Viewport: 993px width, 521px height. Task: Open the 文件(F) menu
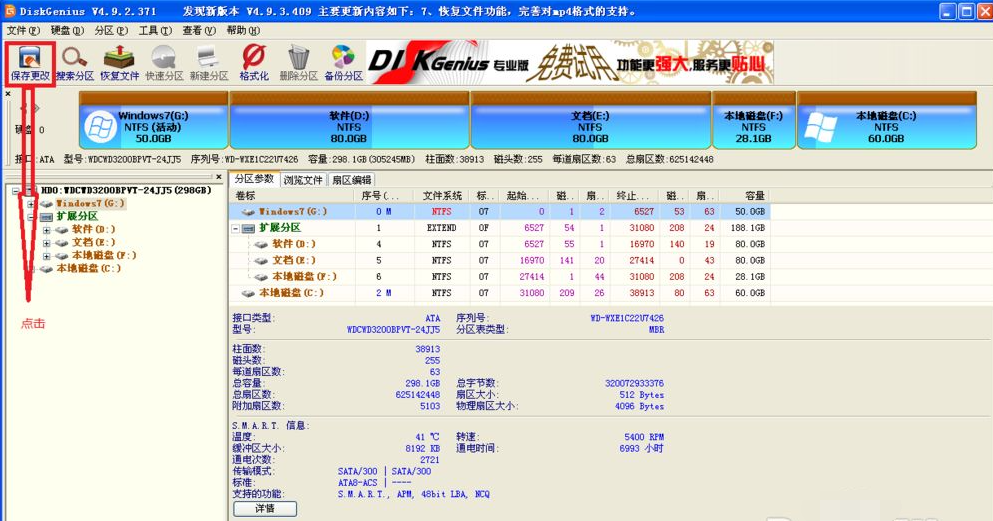pos(23,30)
